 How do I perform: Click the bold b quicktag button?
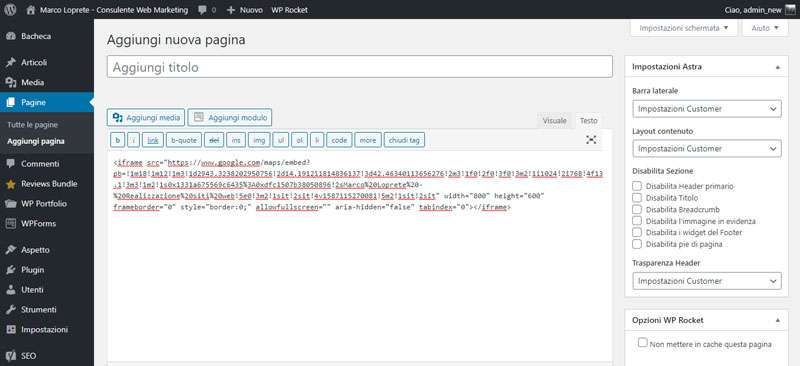pos(118,140)
